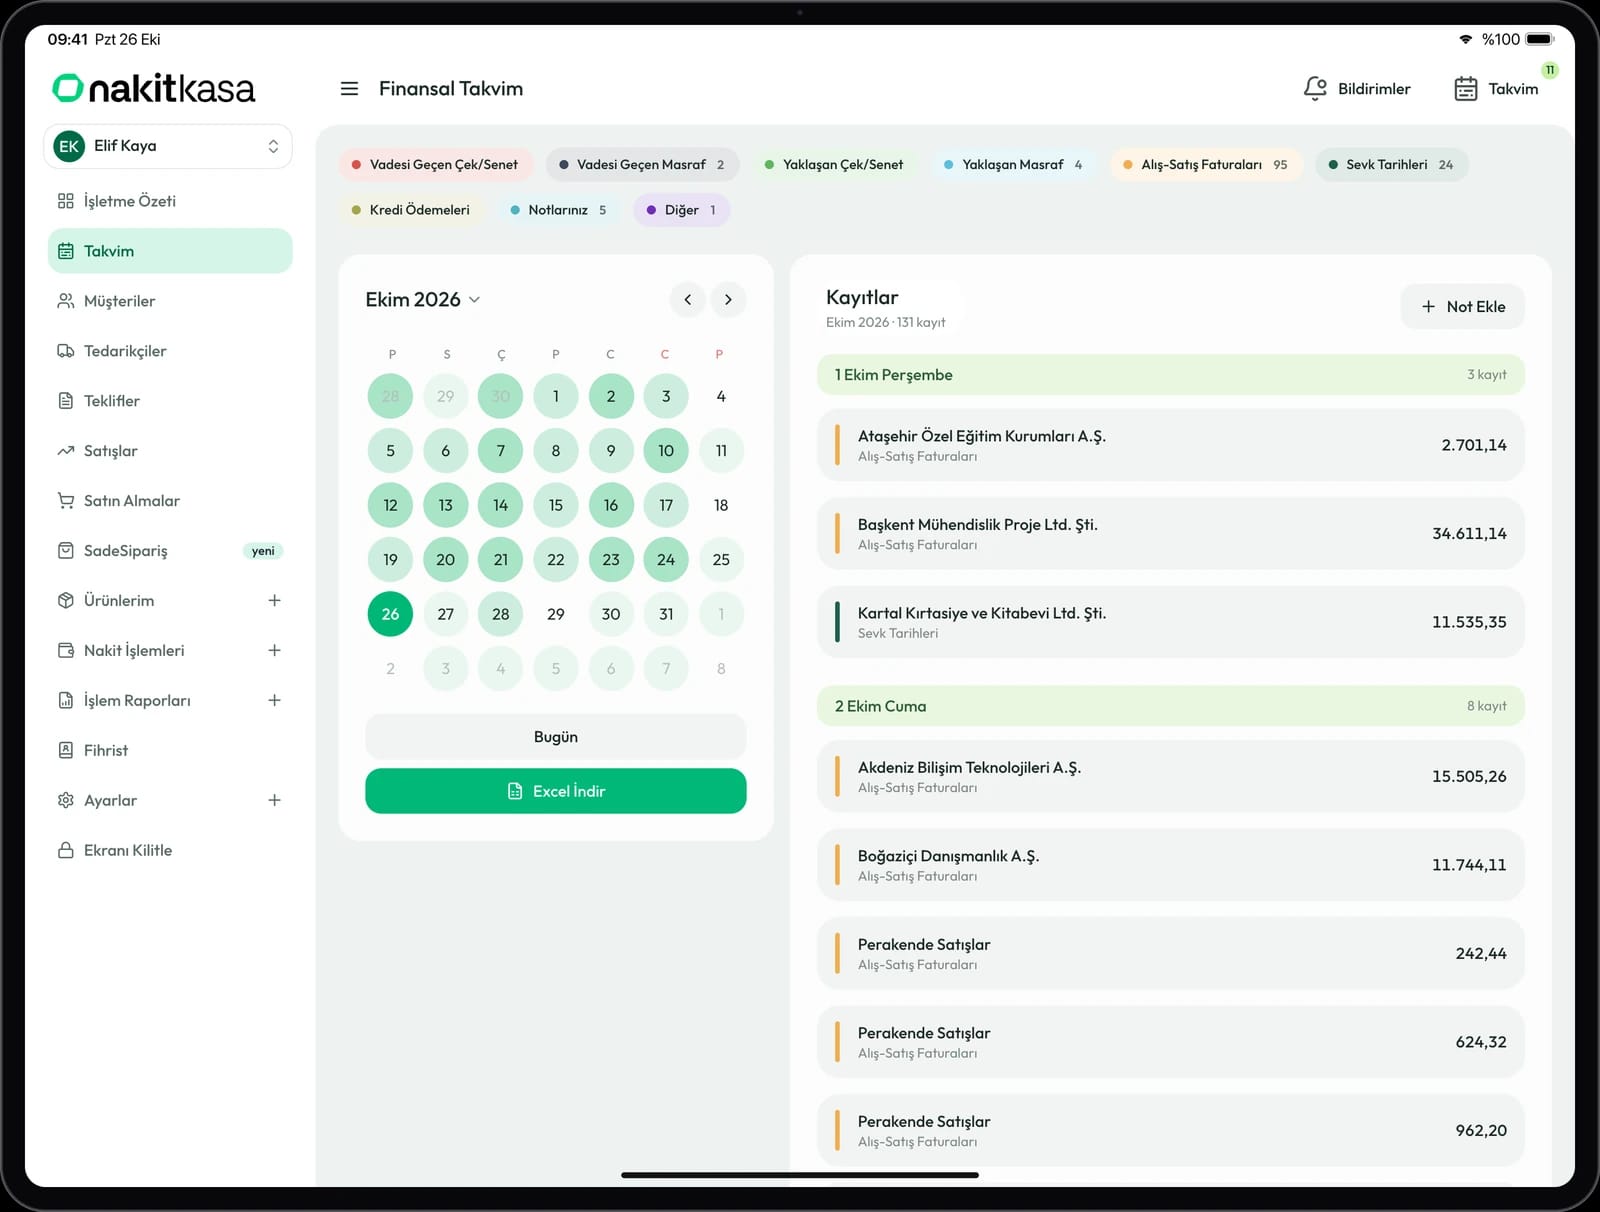Viewport: 1600px width, 1212px height.
Task: Expand the Ayarlar submenu plus
Action: point(274,800)
